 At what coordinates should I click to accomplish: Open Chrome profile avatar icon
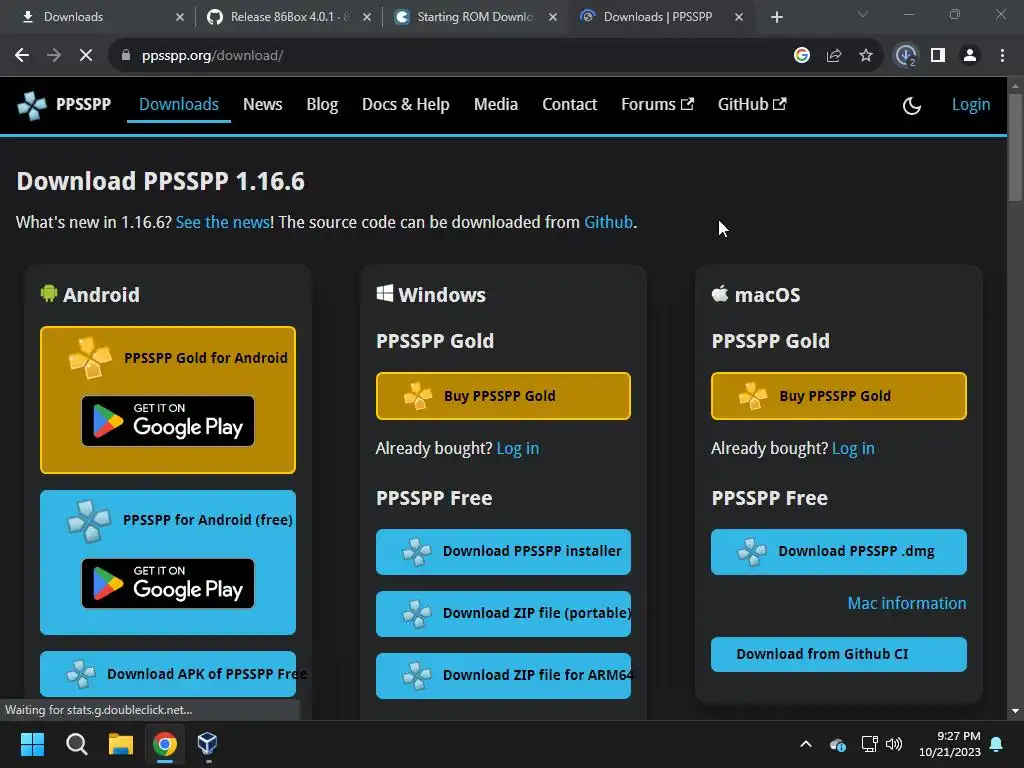point(970,56)
